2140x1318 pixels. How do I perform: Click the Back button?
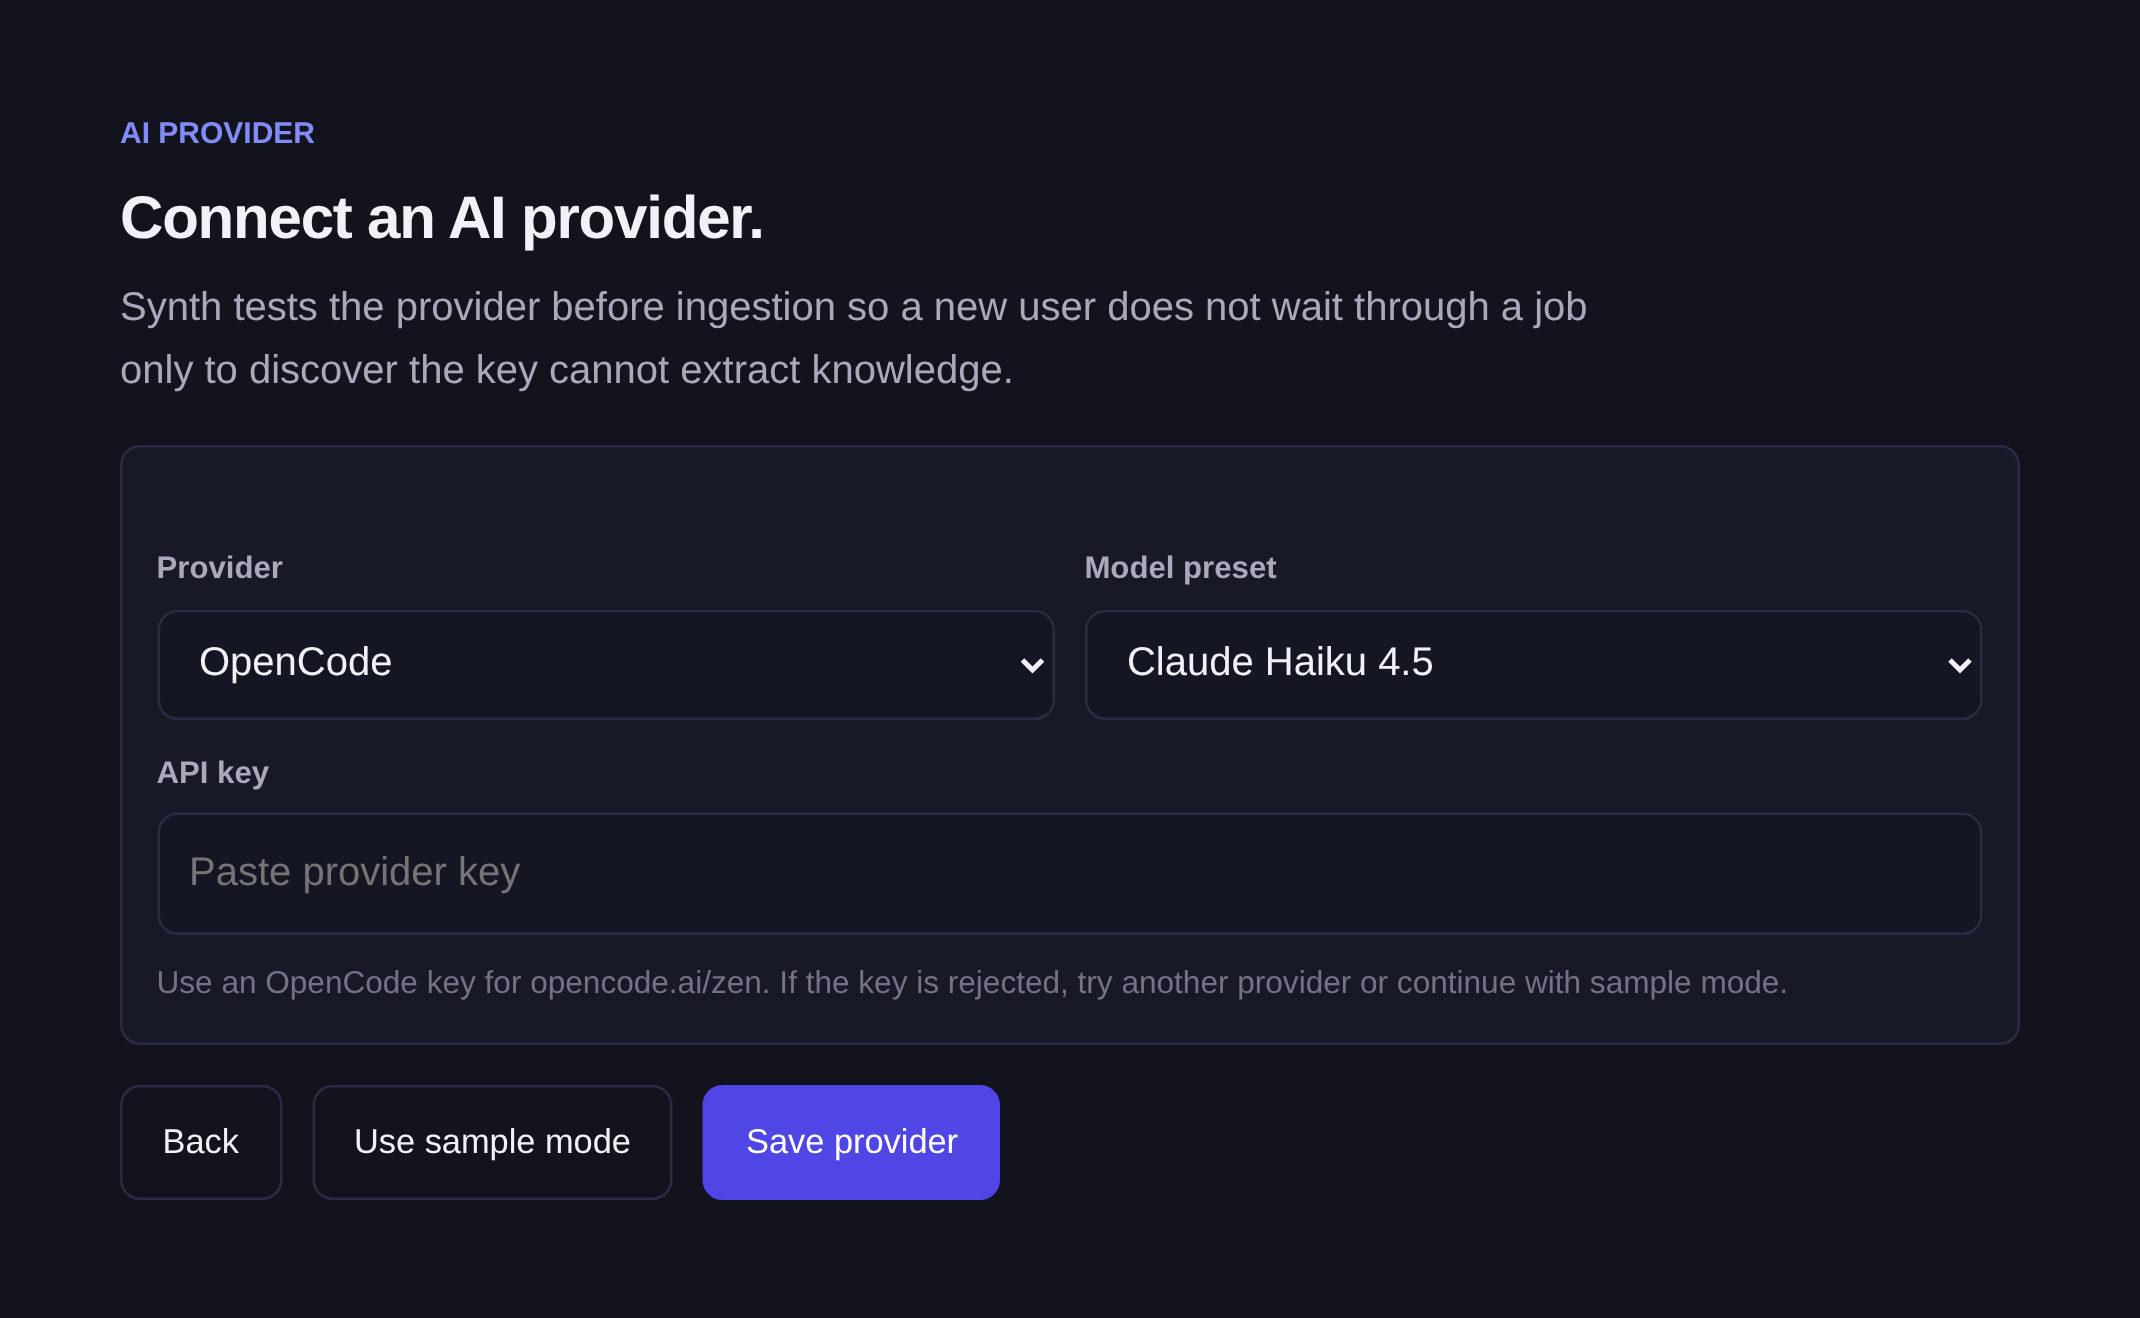(201, 1142)
